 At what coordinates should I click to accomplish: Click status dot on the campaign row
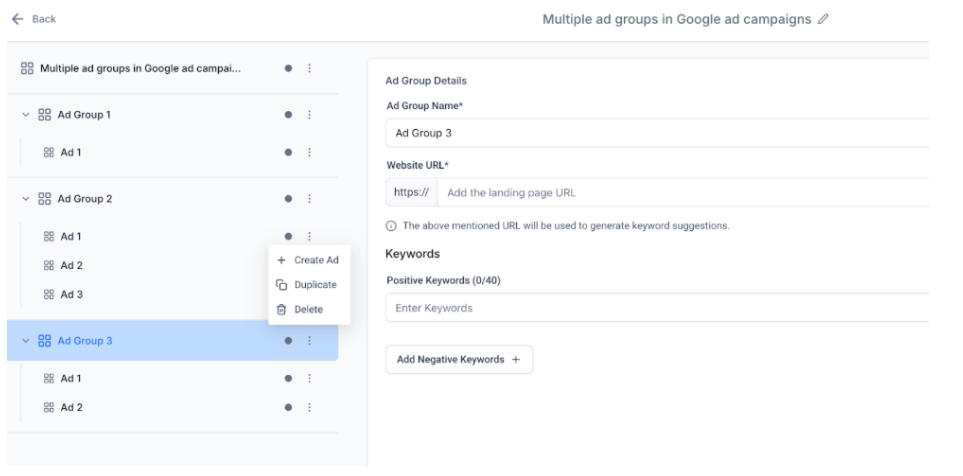(288, 69)
